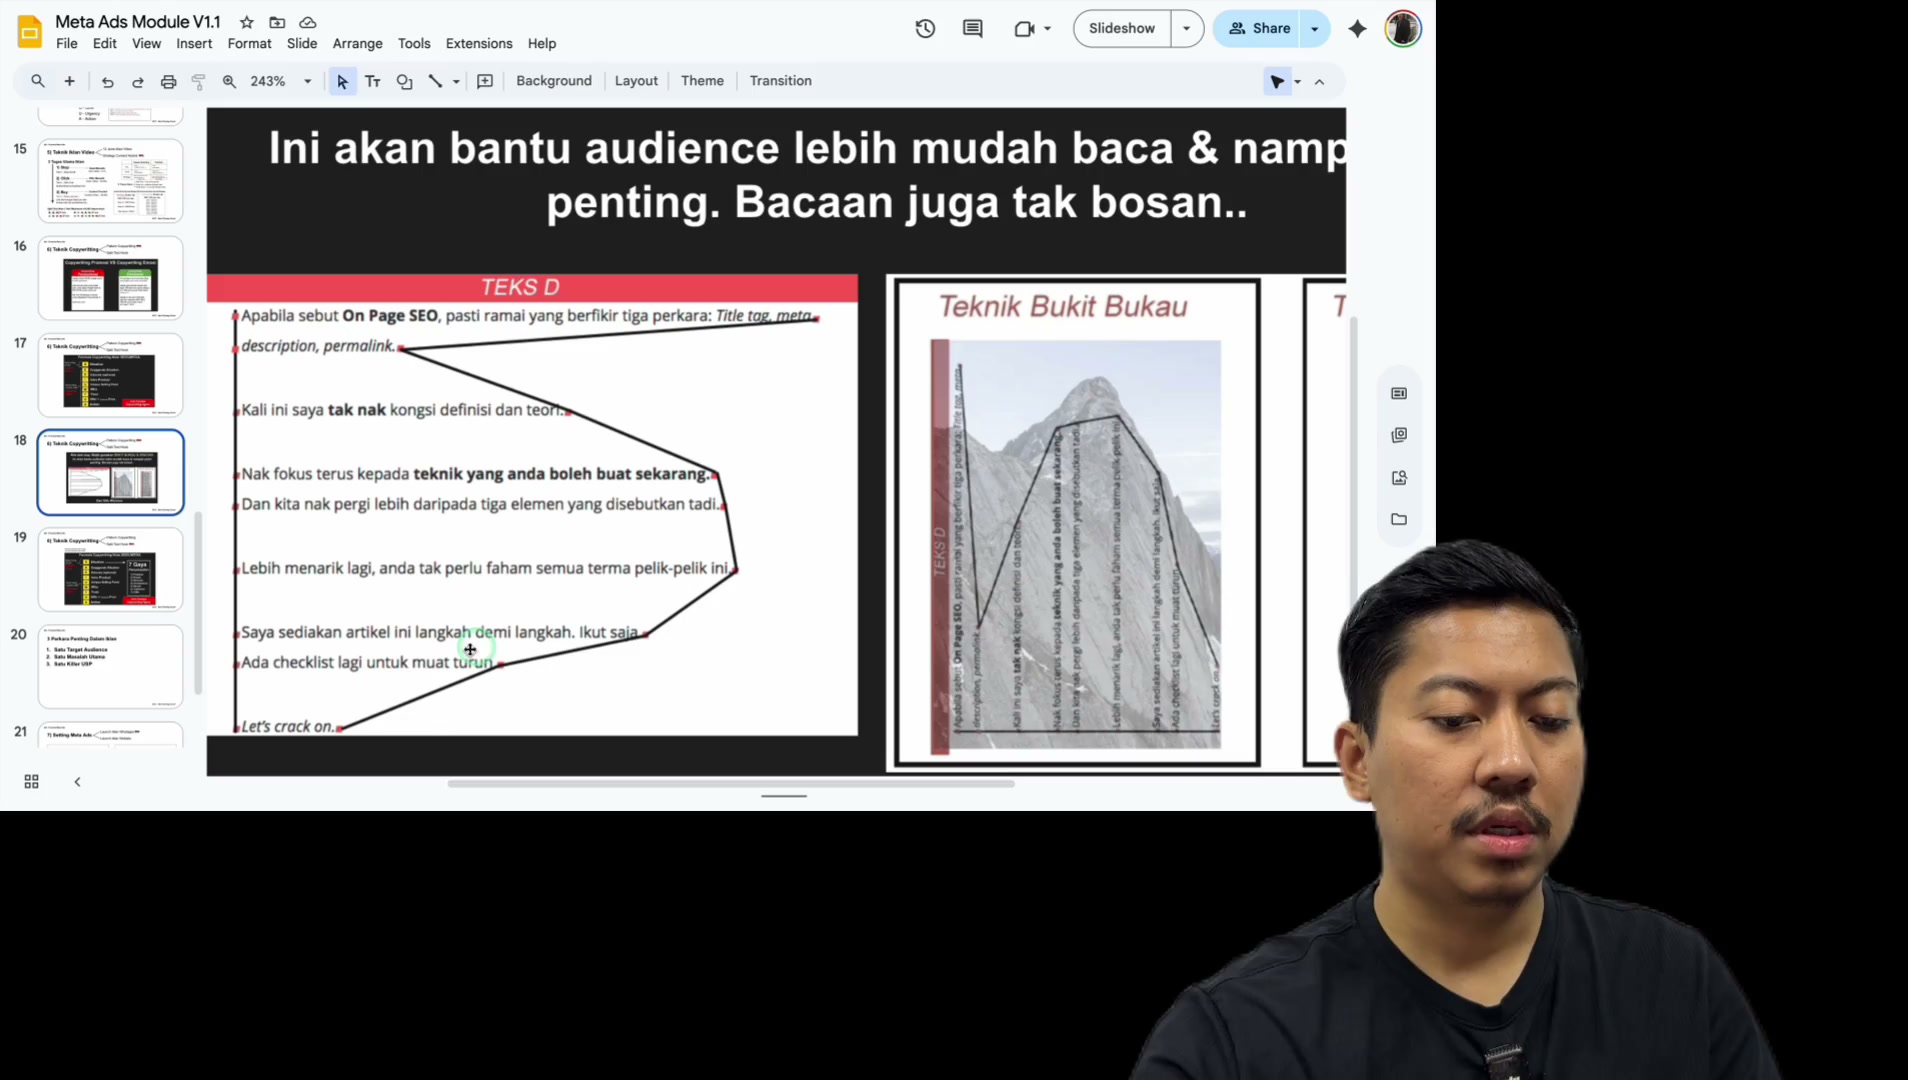
Task: Select slide 20 thumbnail
Action: click(110, 667)
